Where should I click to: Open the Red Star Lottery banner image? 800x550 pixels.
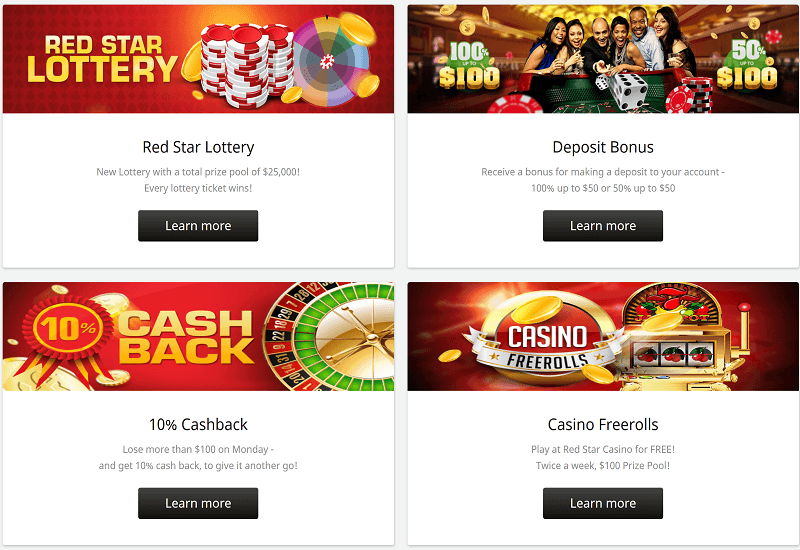(198, 59)
